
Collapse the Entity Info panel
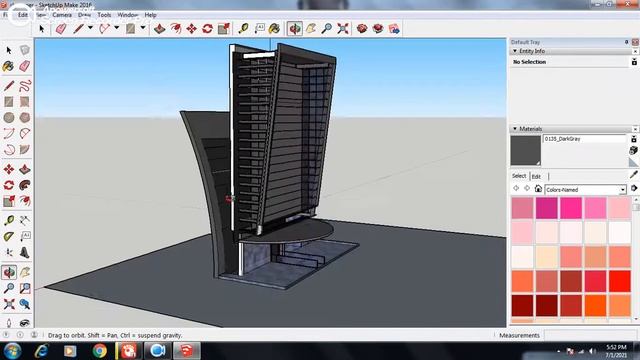tap(515, 51)
